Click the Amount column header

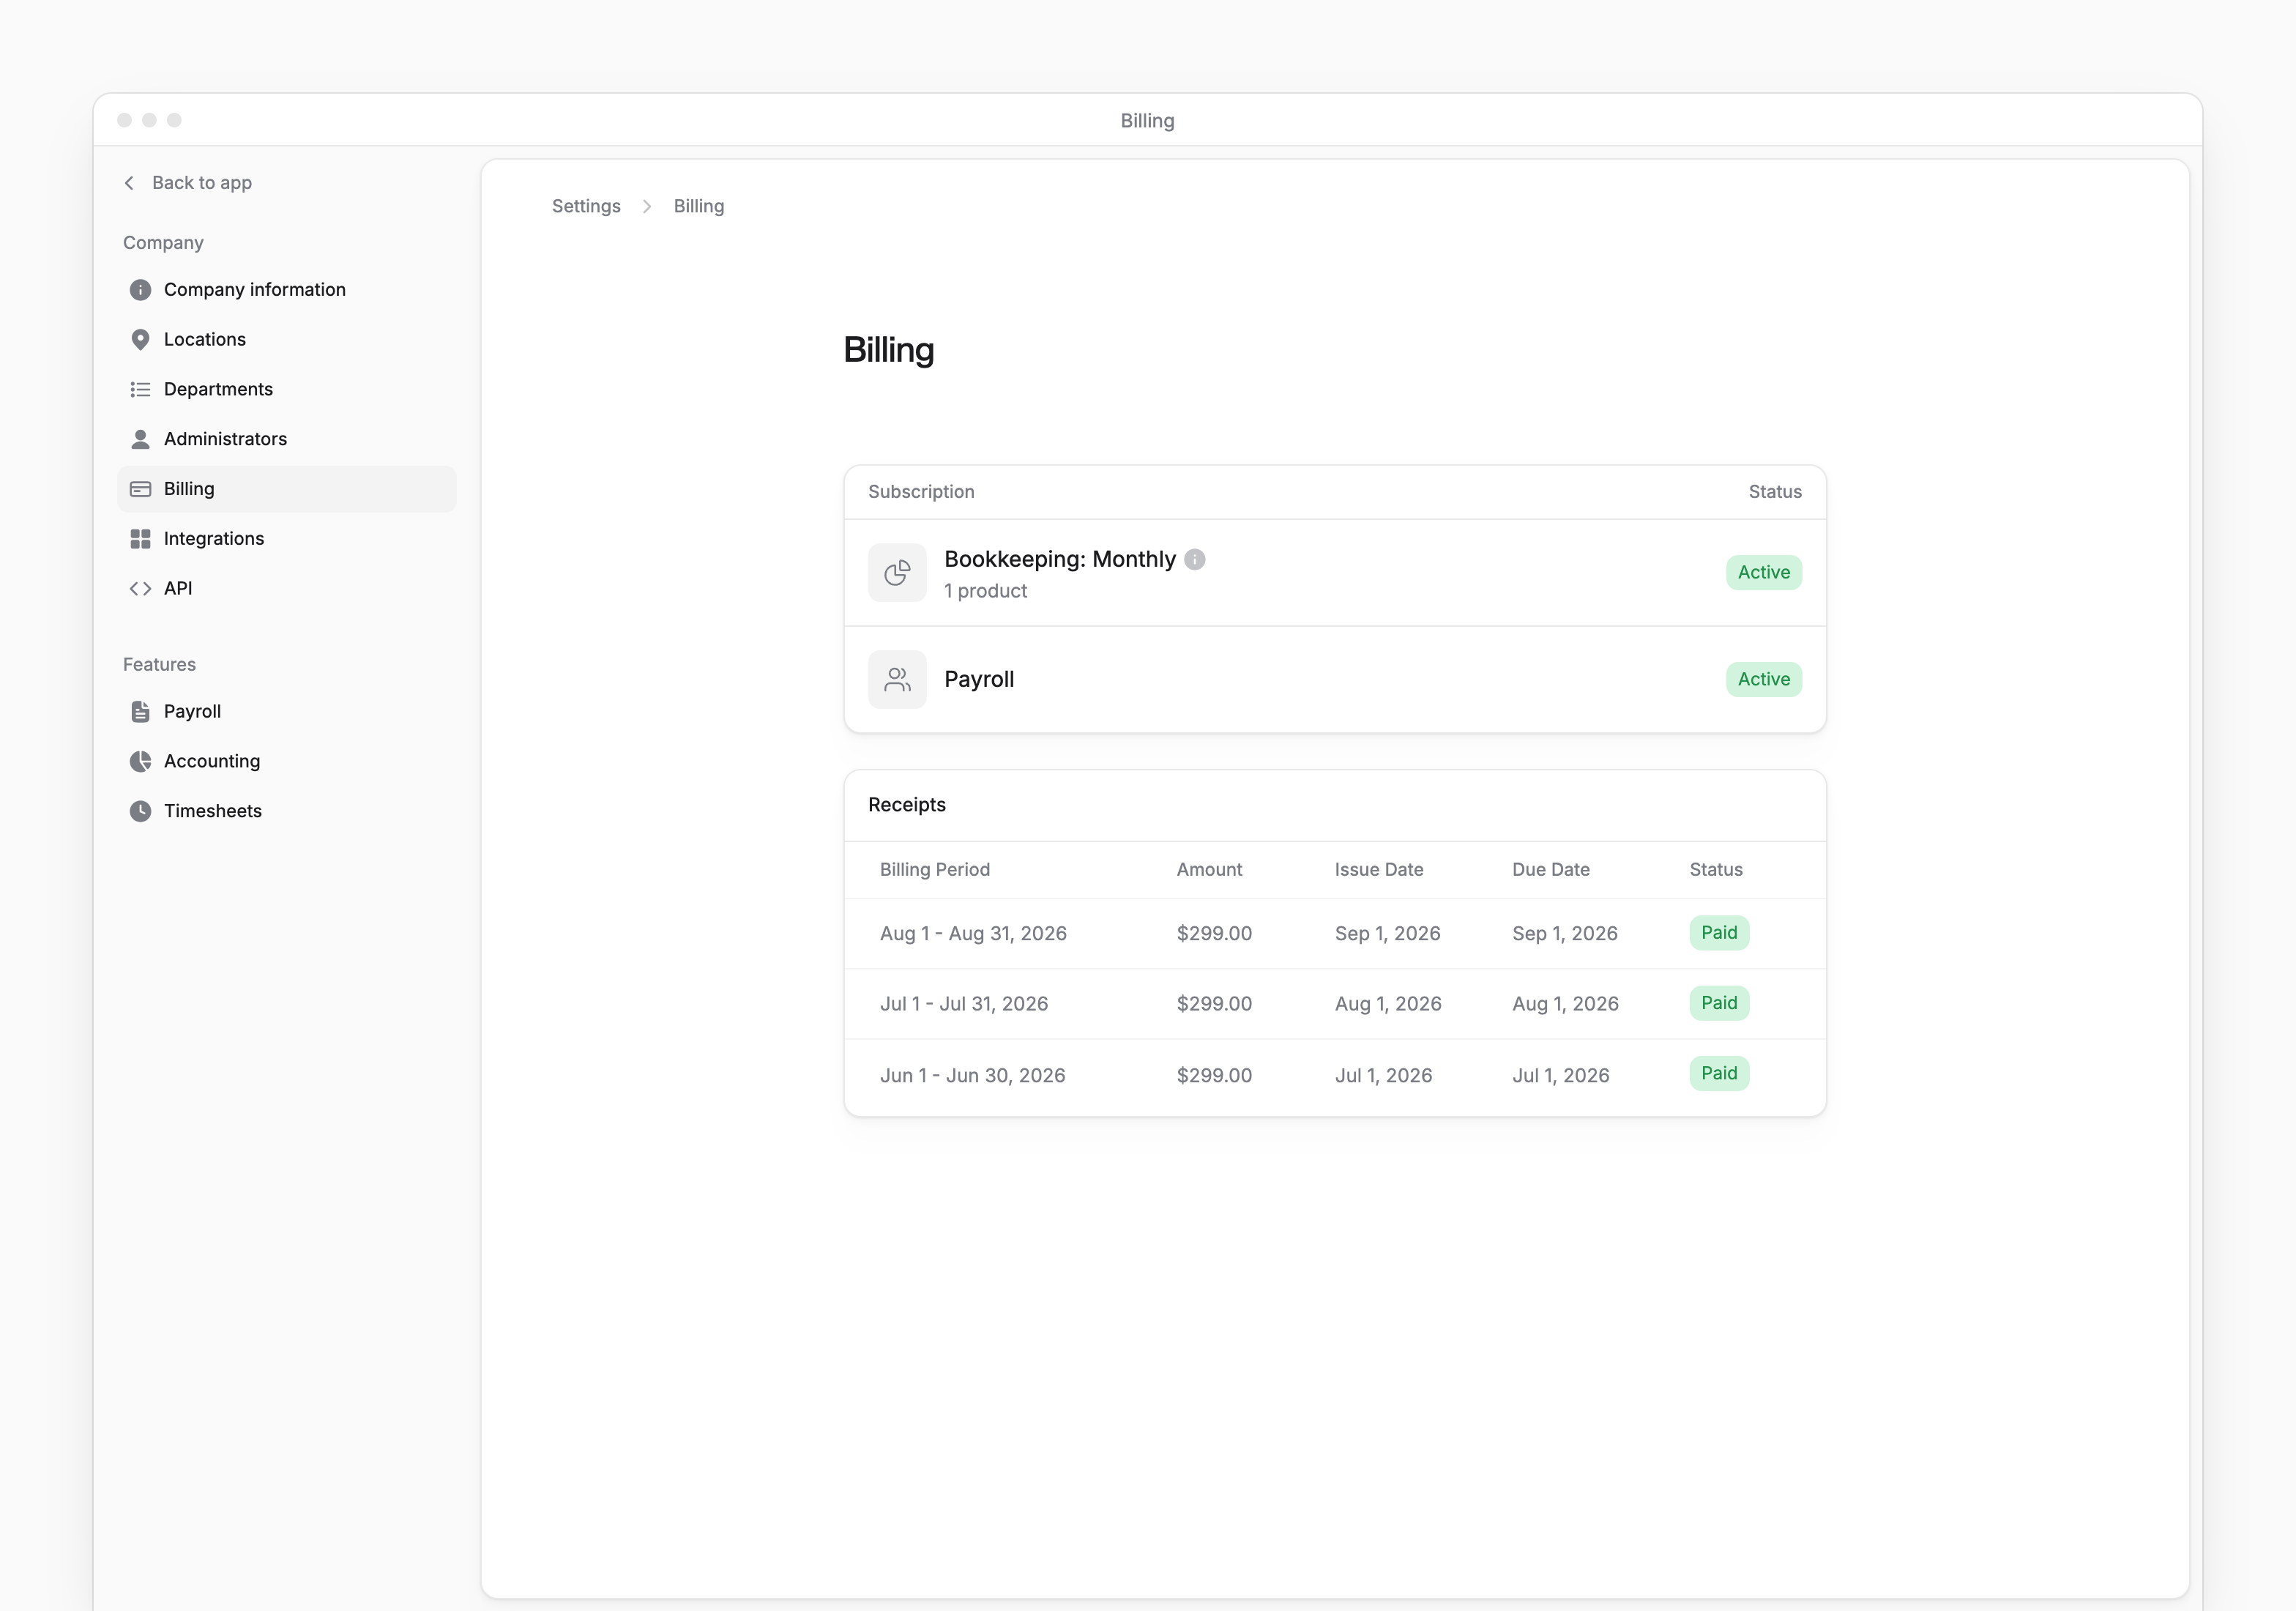1209,870
